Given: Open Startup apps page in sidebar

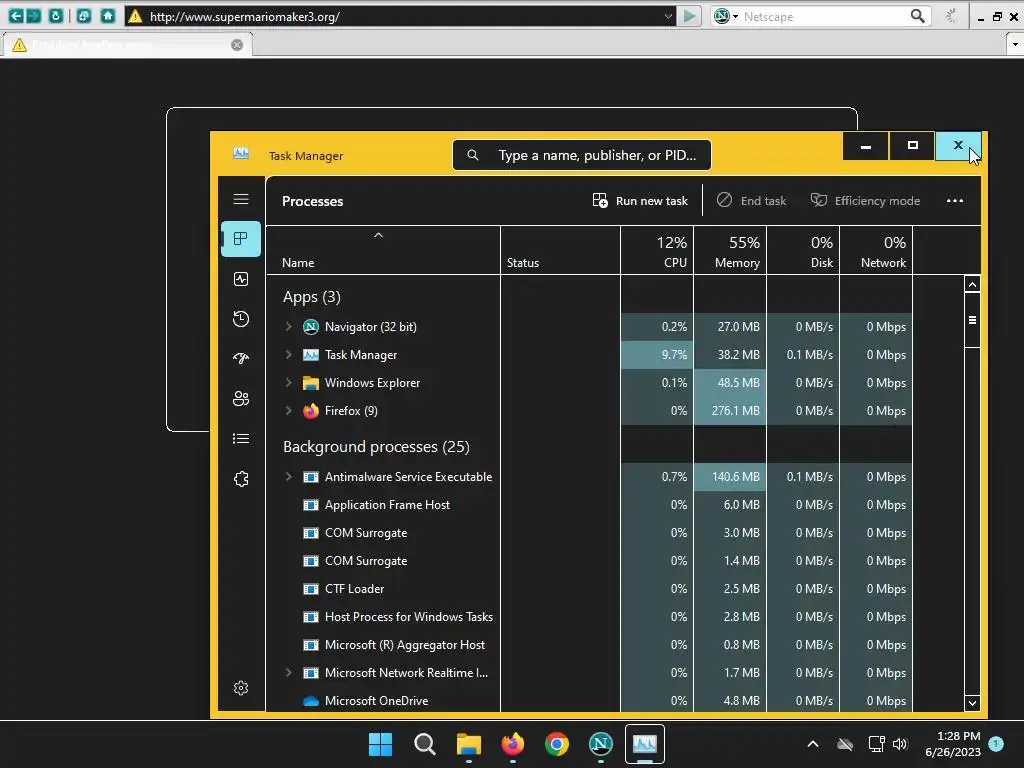Looking at the screenshot, I should 241,359.
